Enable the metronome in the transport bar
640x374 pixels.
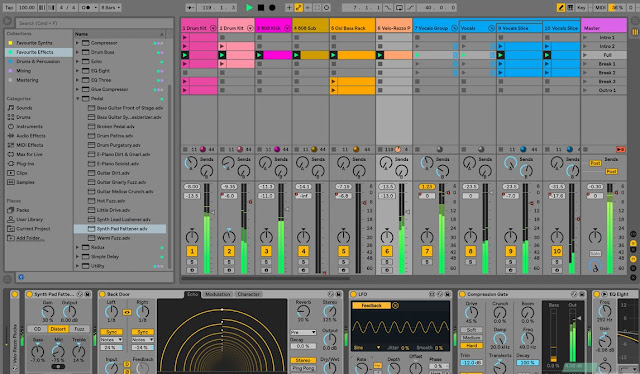(86, 7)
